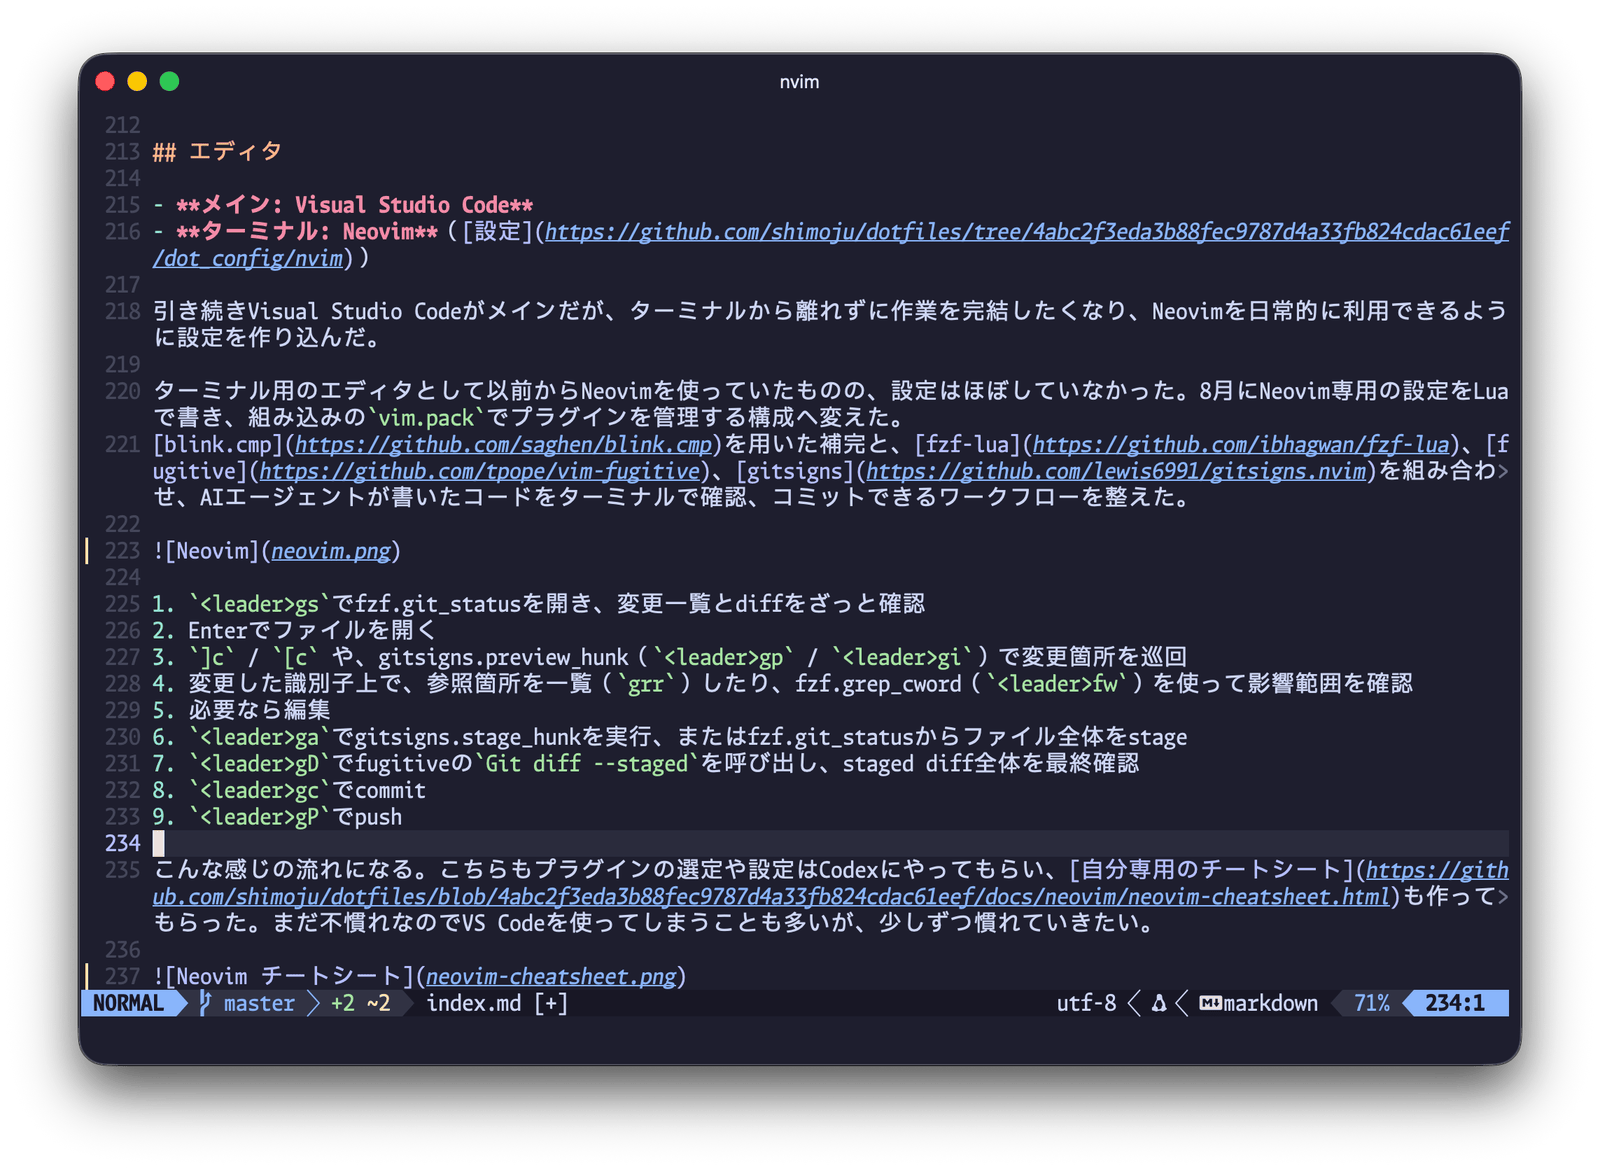Maximize the nvim window with the green button
The height and width of the screenshot is (1169, 1600).
coord(169,82)
